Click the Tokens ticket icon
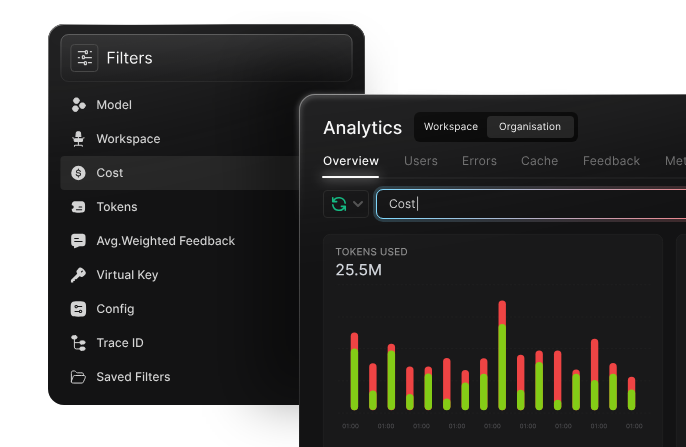 (x=78, y=207)
